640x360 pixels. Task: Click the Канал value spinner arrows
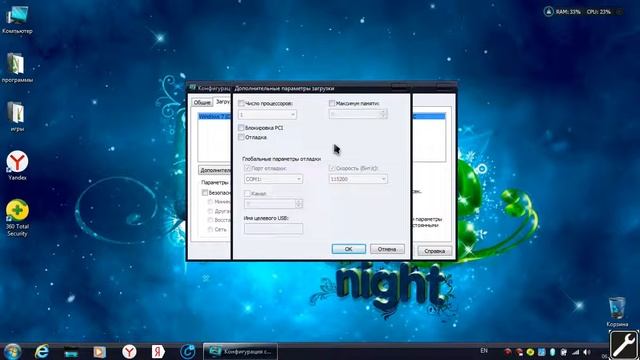[x=299, y=204]
